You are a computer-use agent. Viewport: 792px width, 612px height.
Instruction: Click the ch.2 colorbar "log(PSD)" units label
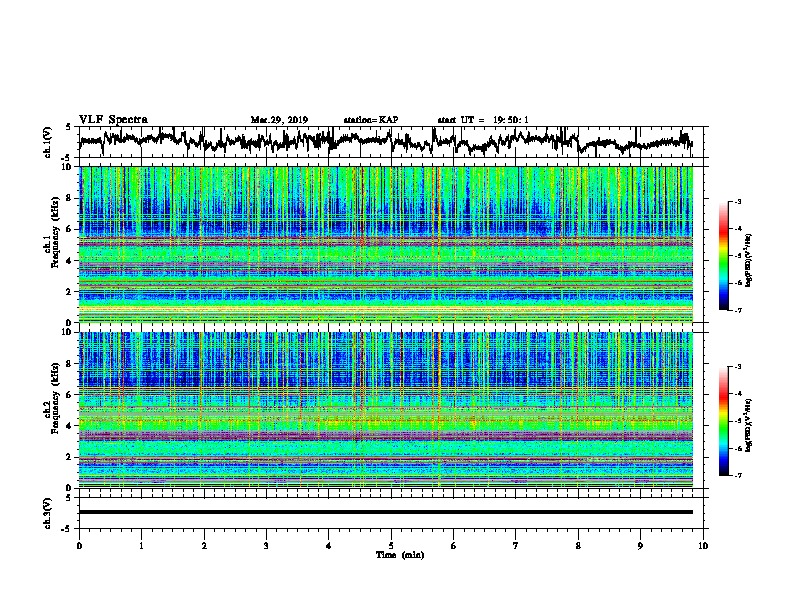tap(748, 425)
